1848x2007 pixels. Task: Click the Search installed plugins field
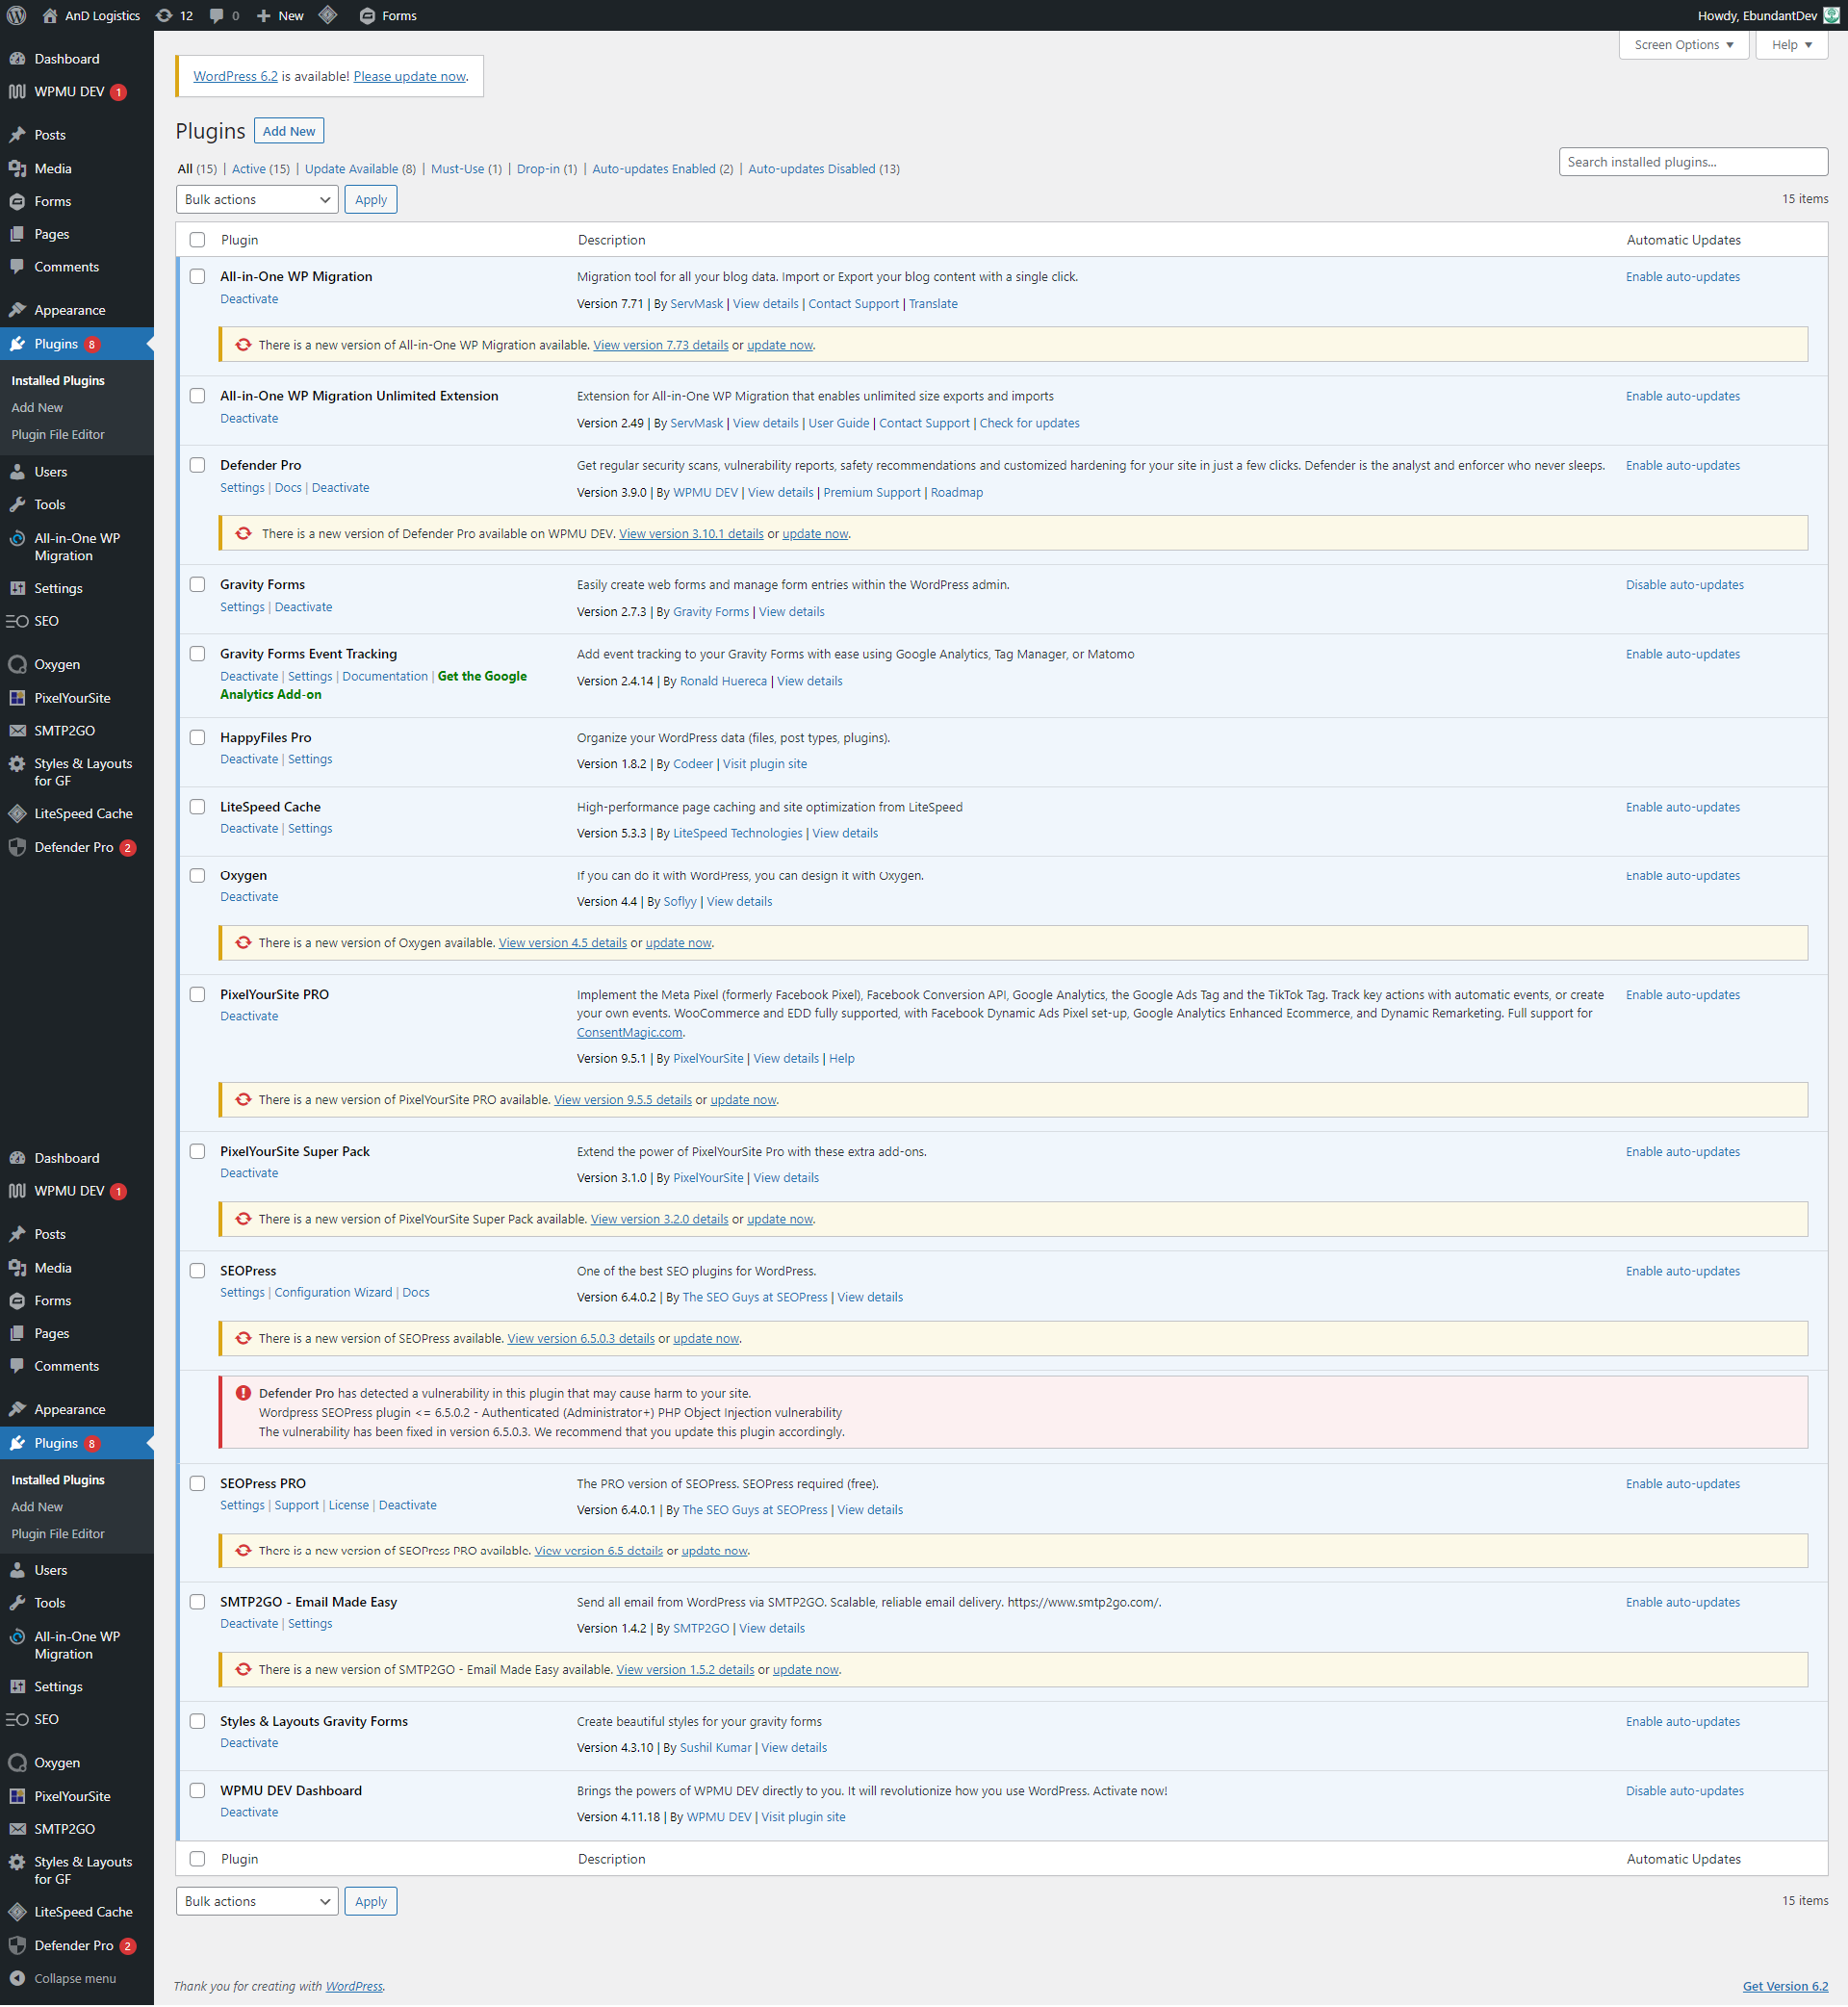click(1692, 162)
